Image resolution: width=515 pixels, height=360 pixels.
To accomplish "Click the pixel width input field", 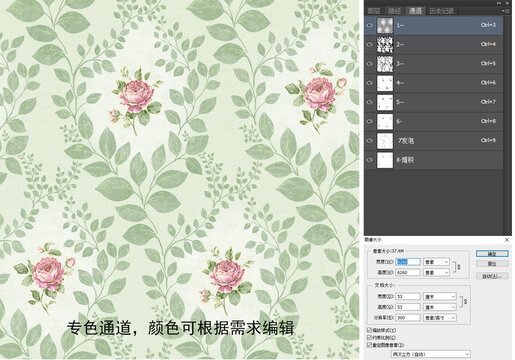I will point(408,262).
